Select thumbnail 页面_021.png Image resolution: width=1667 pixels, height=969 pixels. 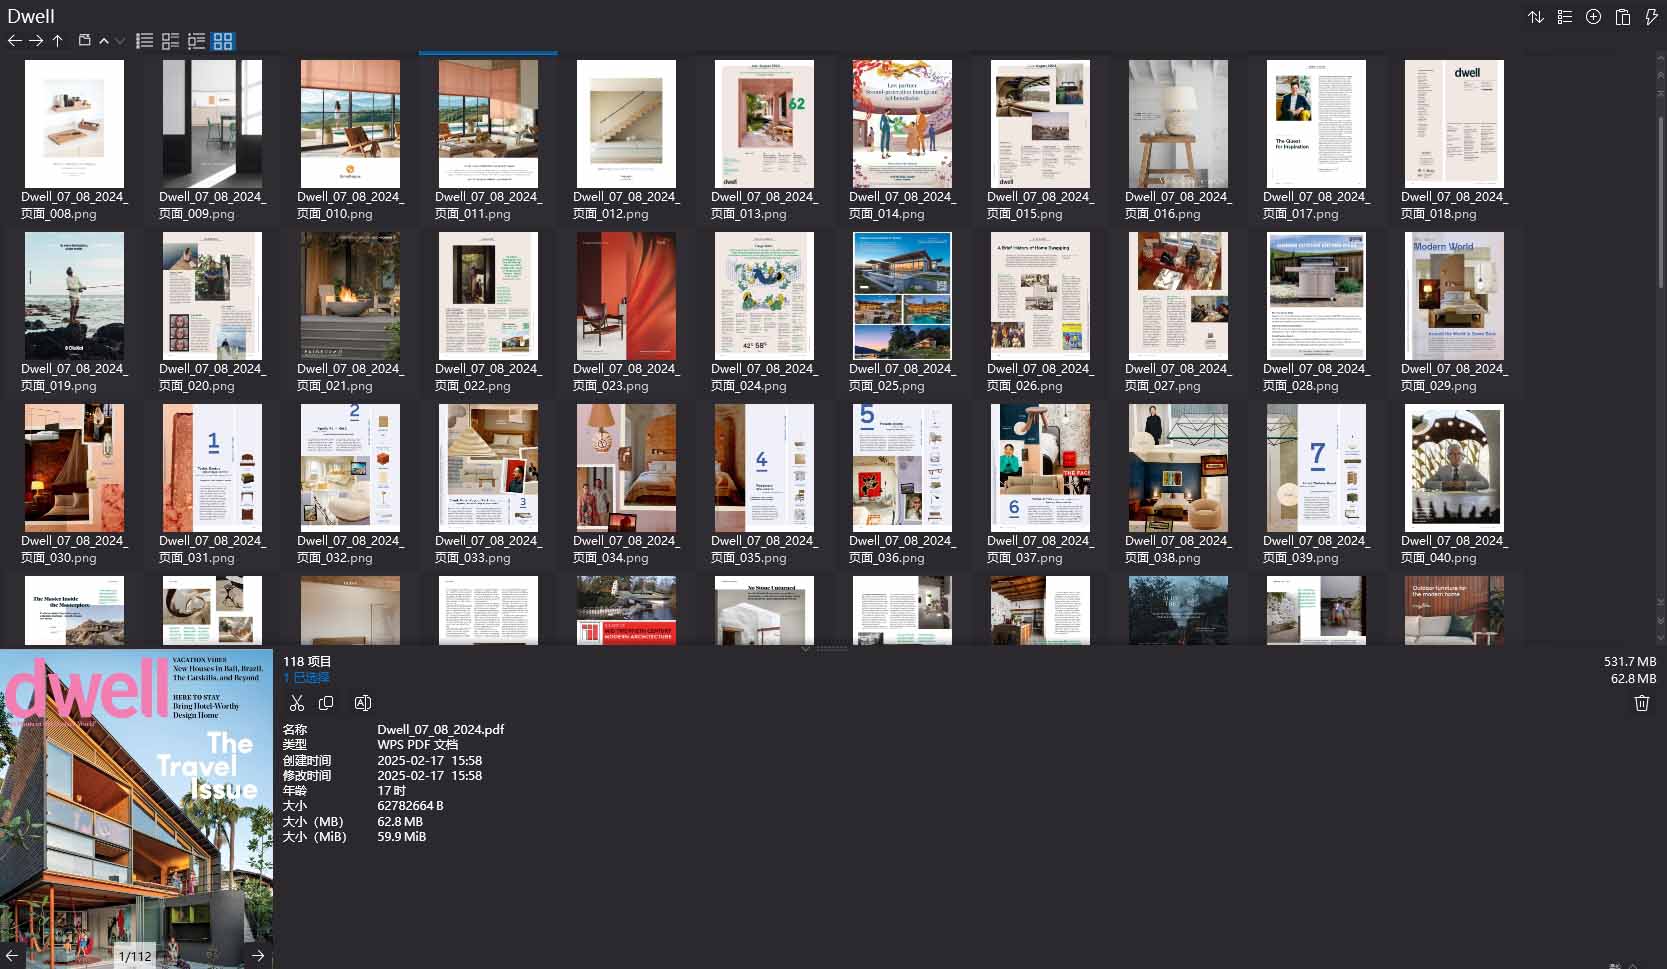[350, 296]
